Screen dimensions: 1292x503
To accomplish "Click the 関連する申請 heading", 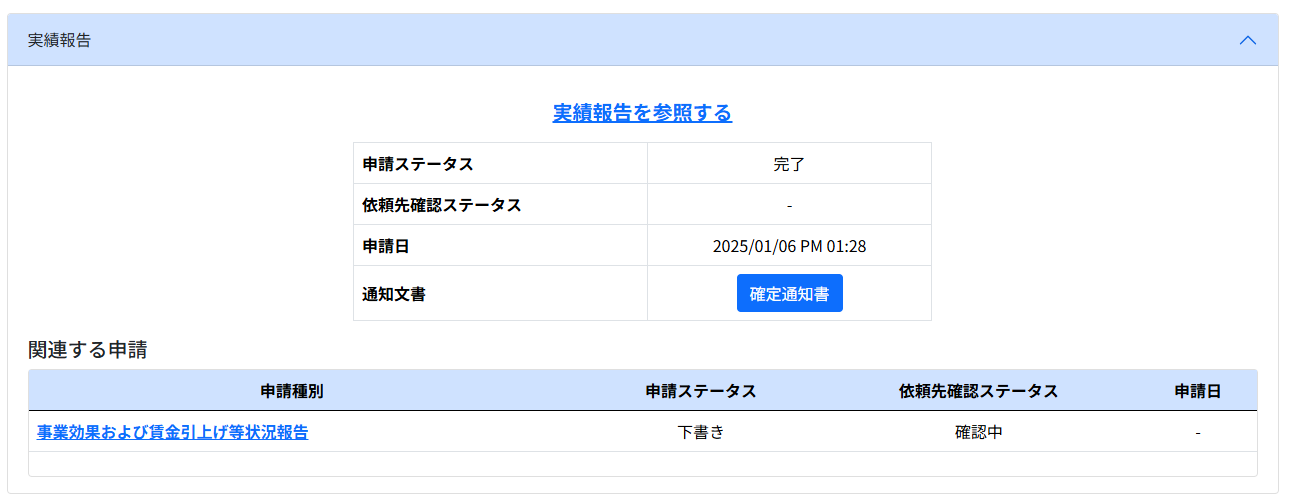I will [87, 350].
